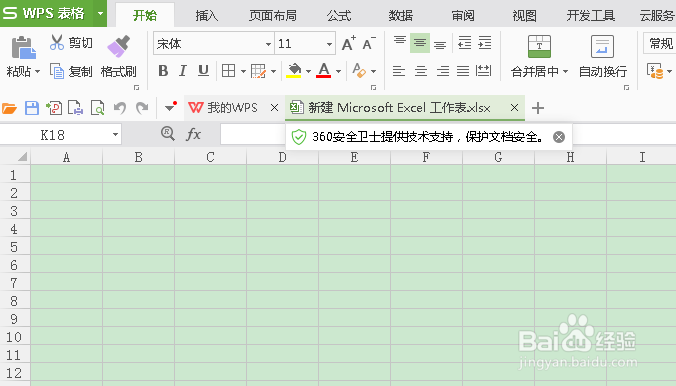Screen dimensions: 676x386
Task: Click the Wrap Text icon
Action: (602, 47)
